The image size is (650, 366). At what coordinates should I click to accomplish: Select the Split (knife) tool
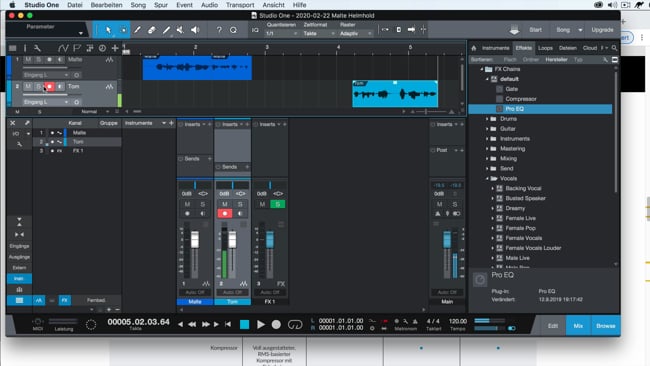coord(137,30)
